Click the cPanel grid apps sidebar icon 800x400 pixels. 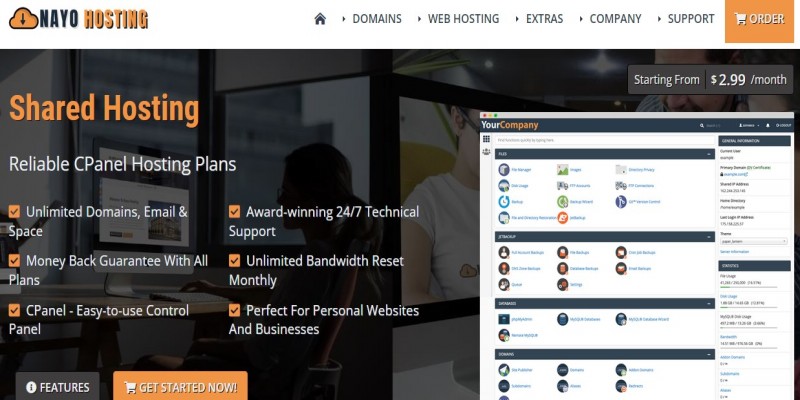pyautogui.click(x=486, y=139)
